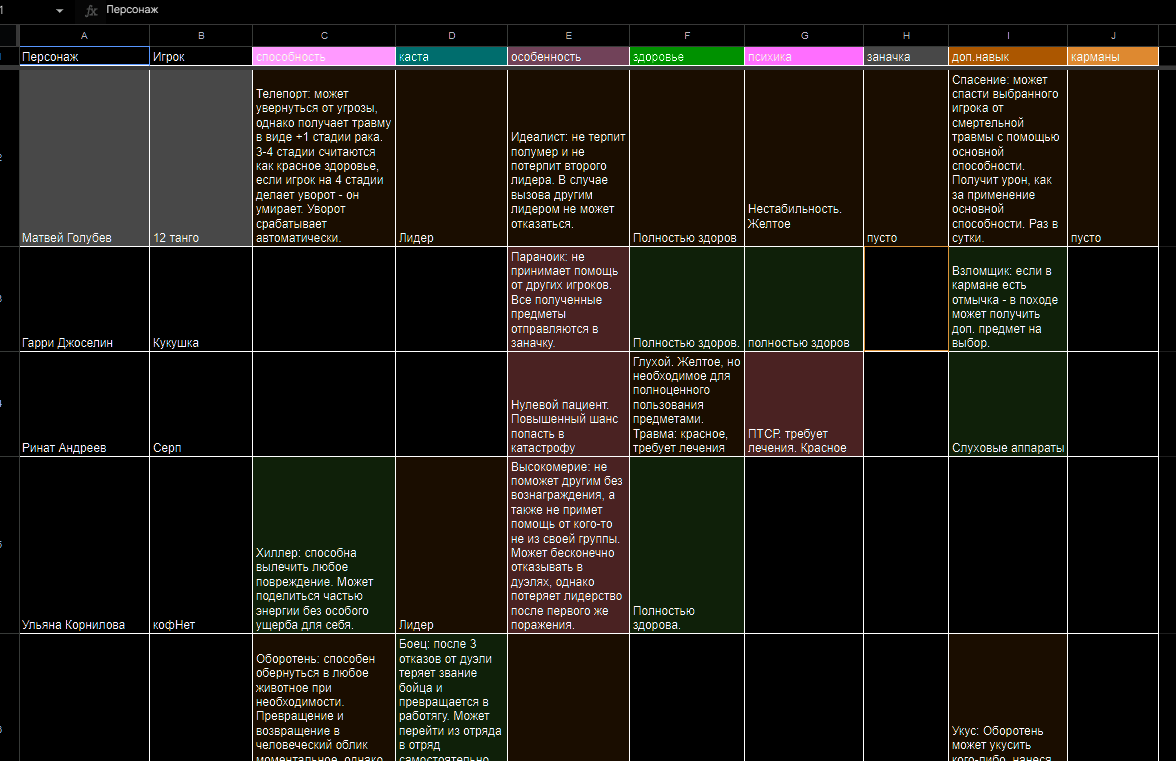Select the cell with Слуховые аппараты
The image size is (1176, 761).
pyautogui.click(x=1007, y=404)
